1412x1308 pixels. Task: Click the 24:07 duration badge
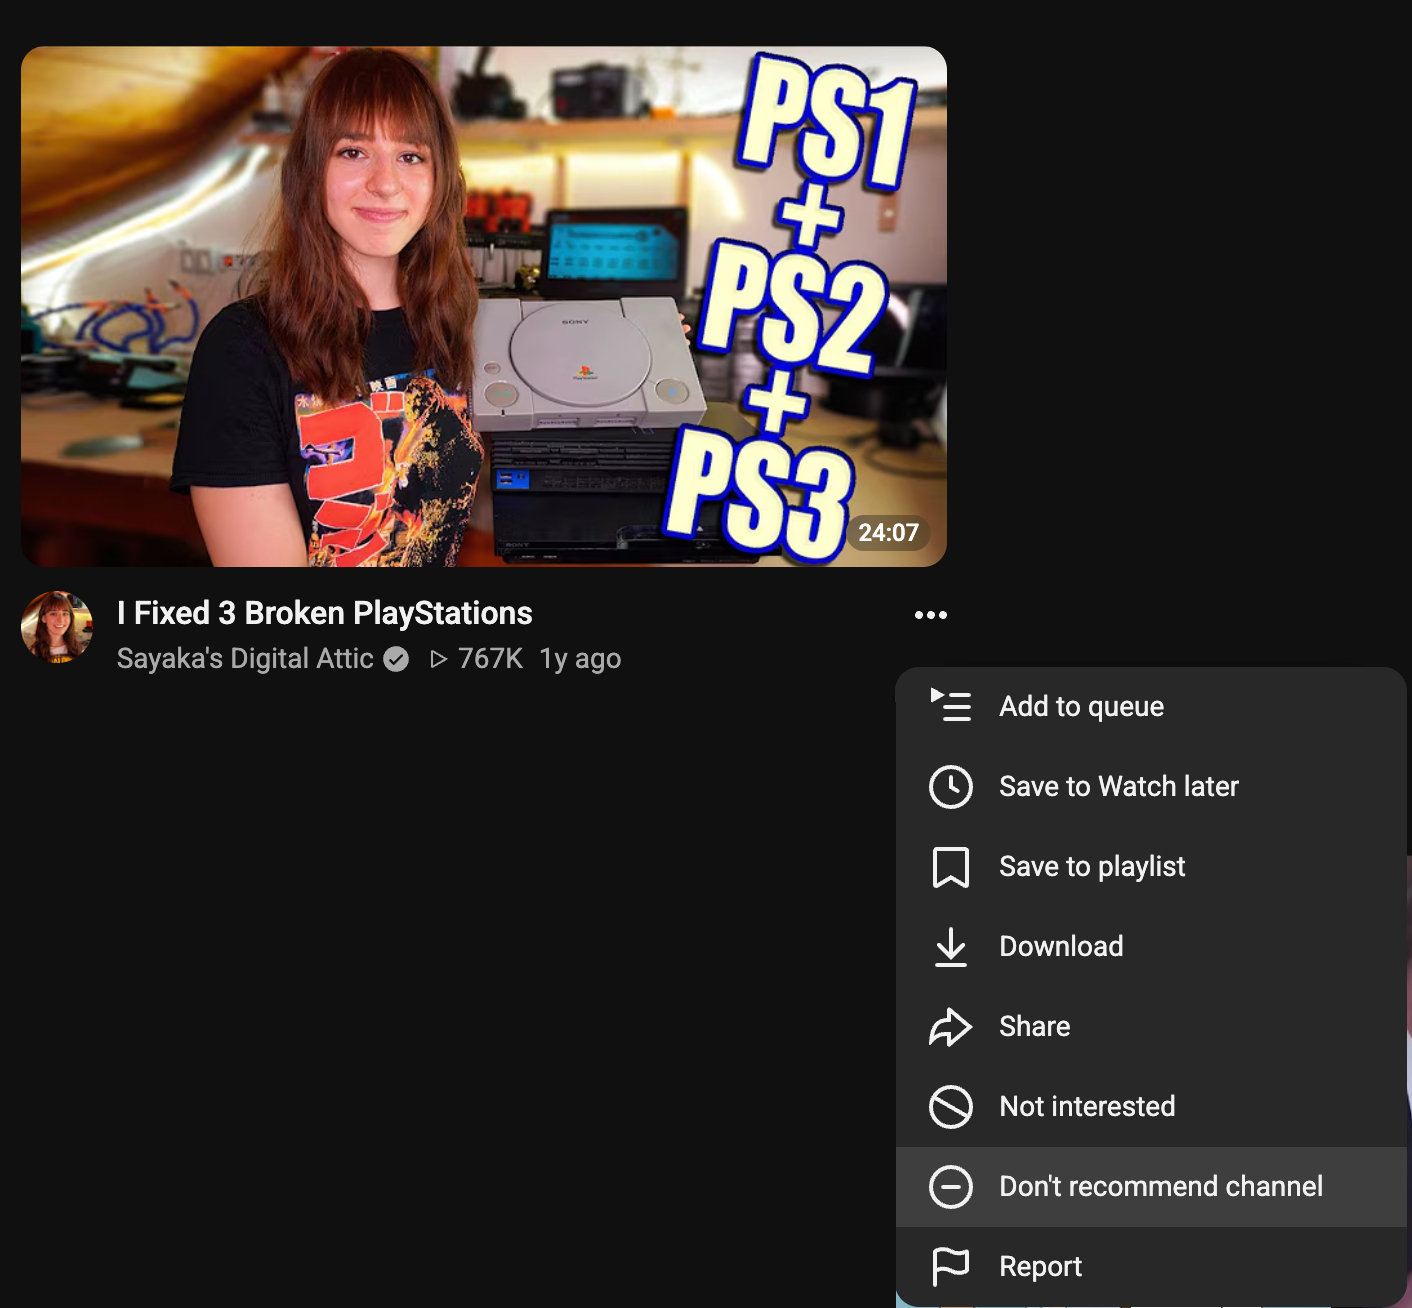(x=888, y=533)
